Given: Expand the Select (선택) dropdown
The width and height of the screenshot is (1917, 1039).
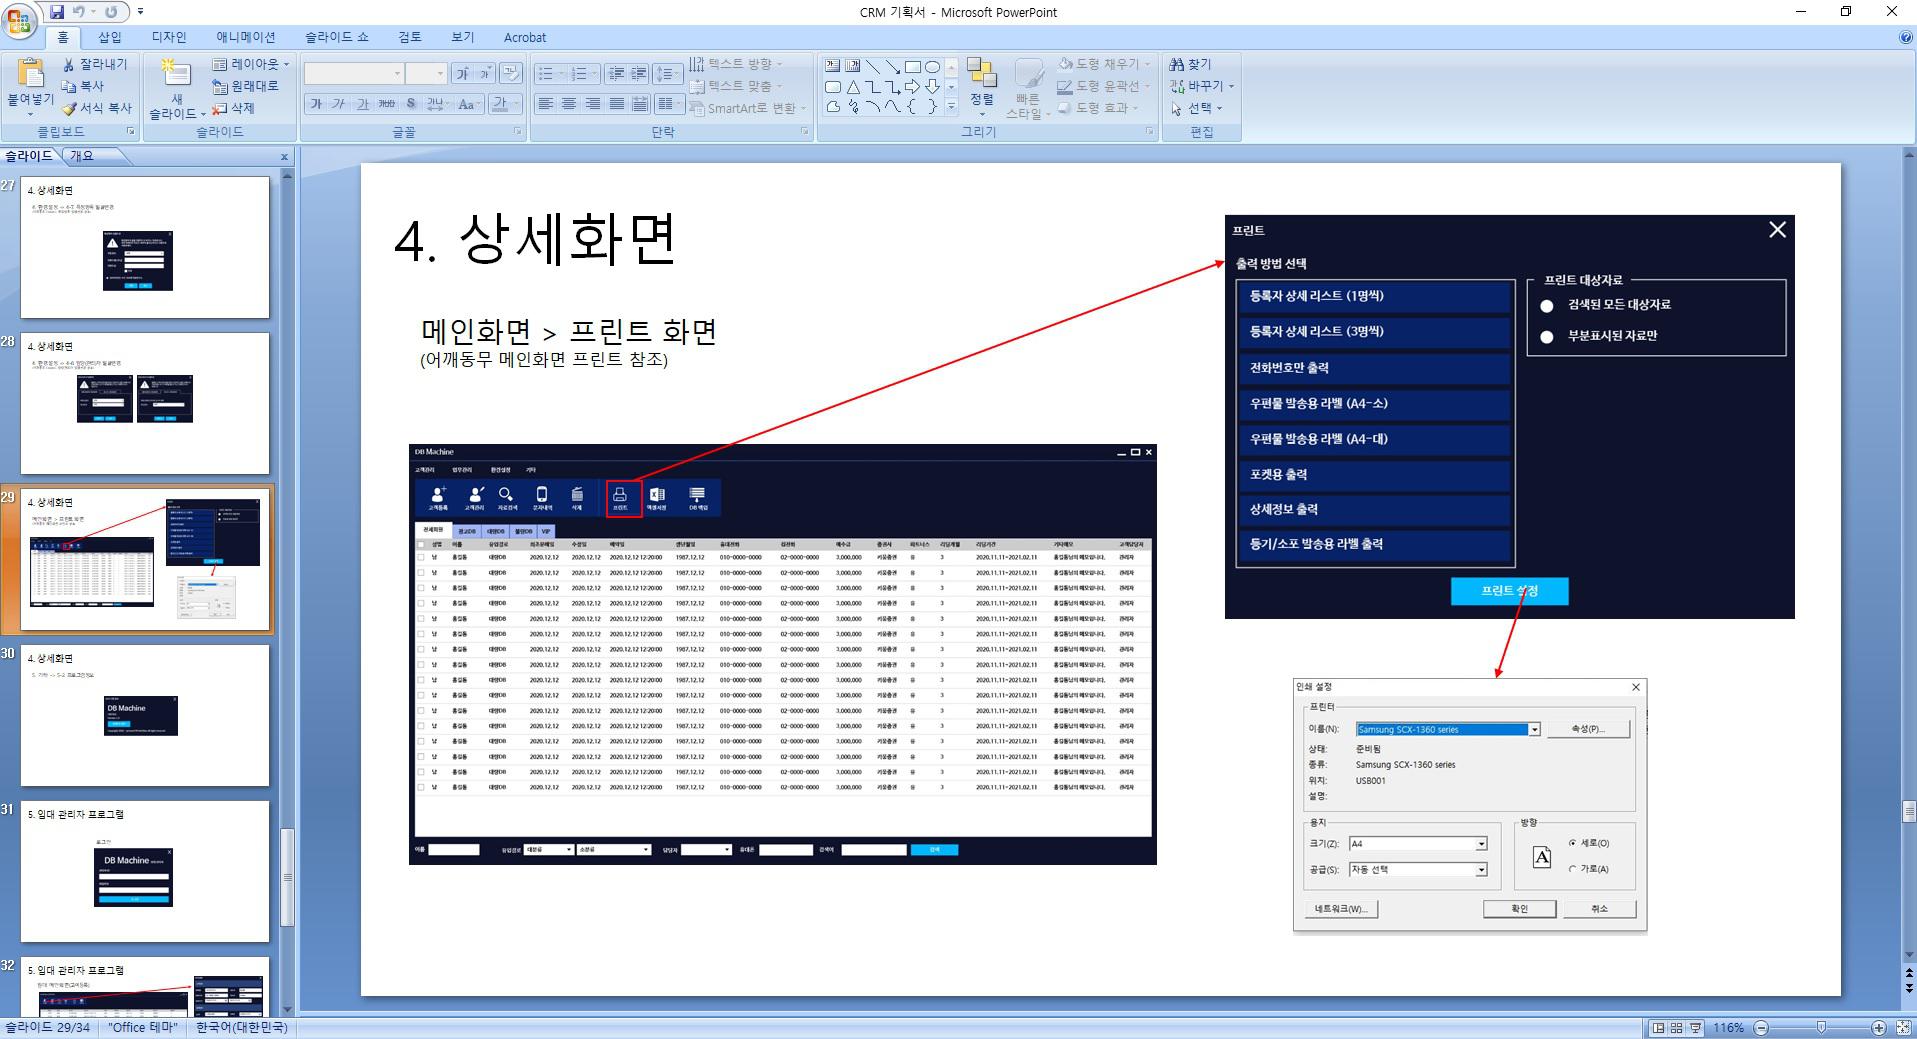Looking at the screenshot, I should click(x=1219, y=108).
